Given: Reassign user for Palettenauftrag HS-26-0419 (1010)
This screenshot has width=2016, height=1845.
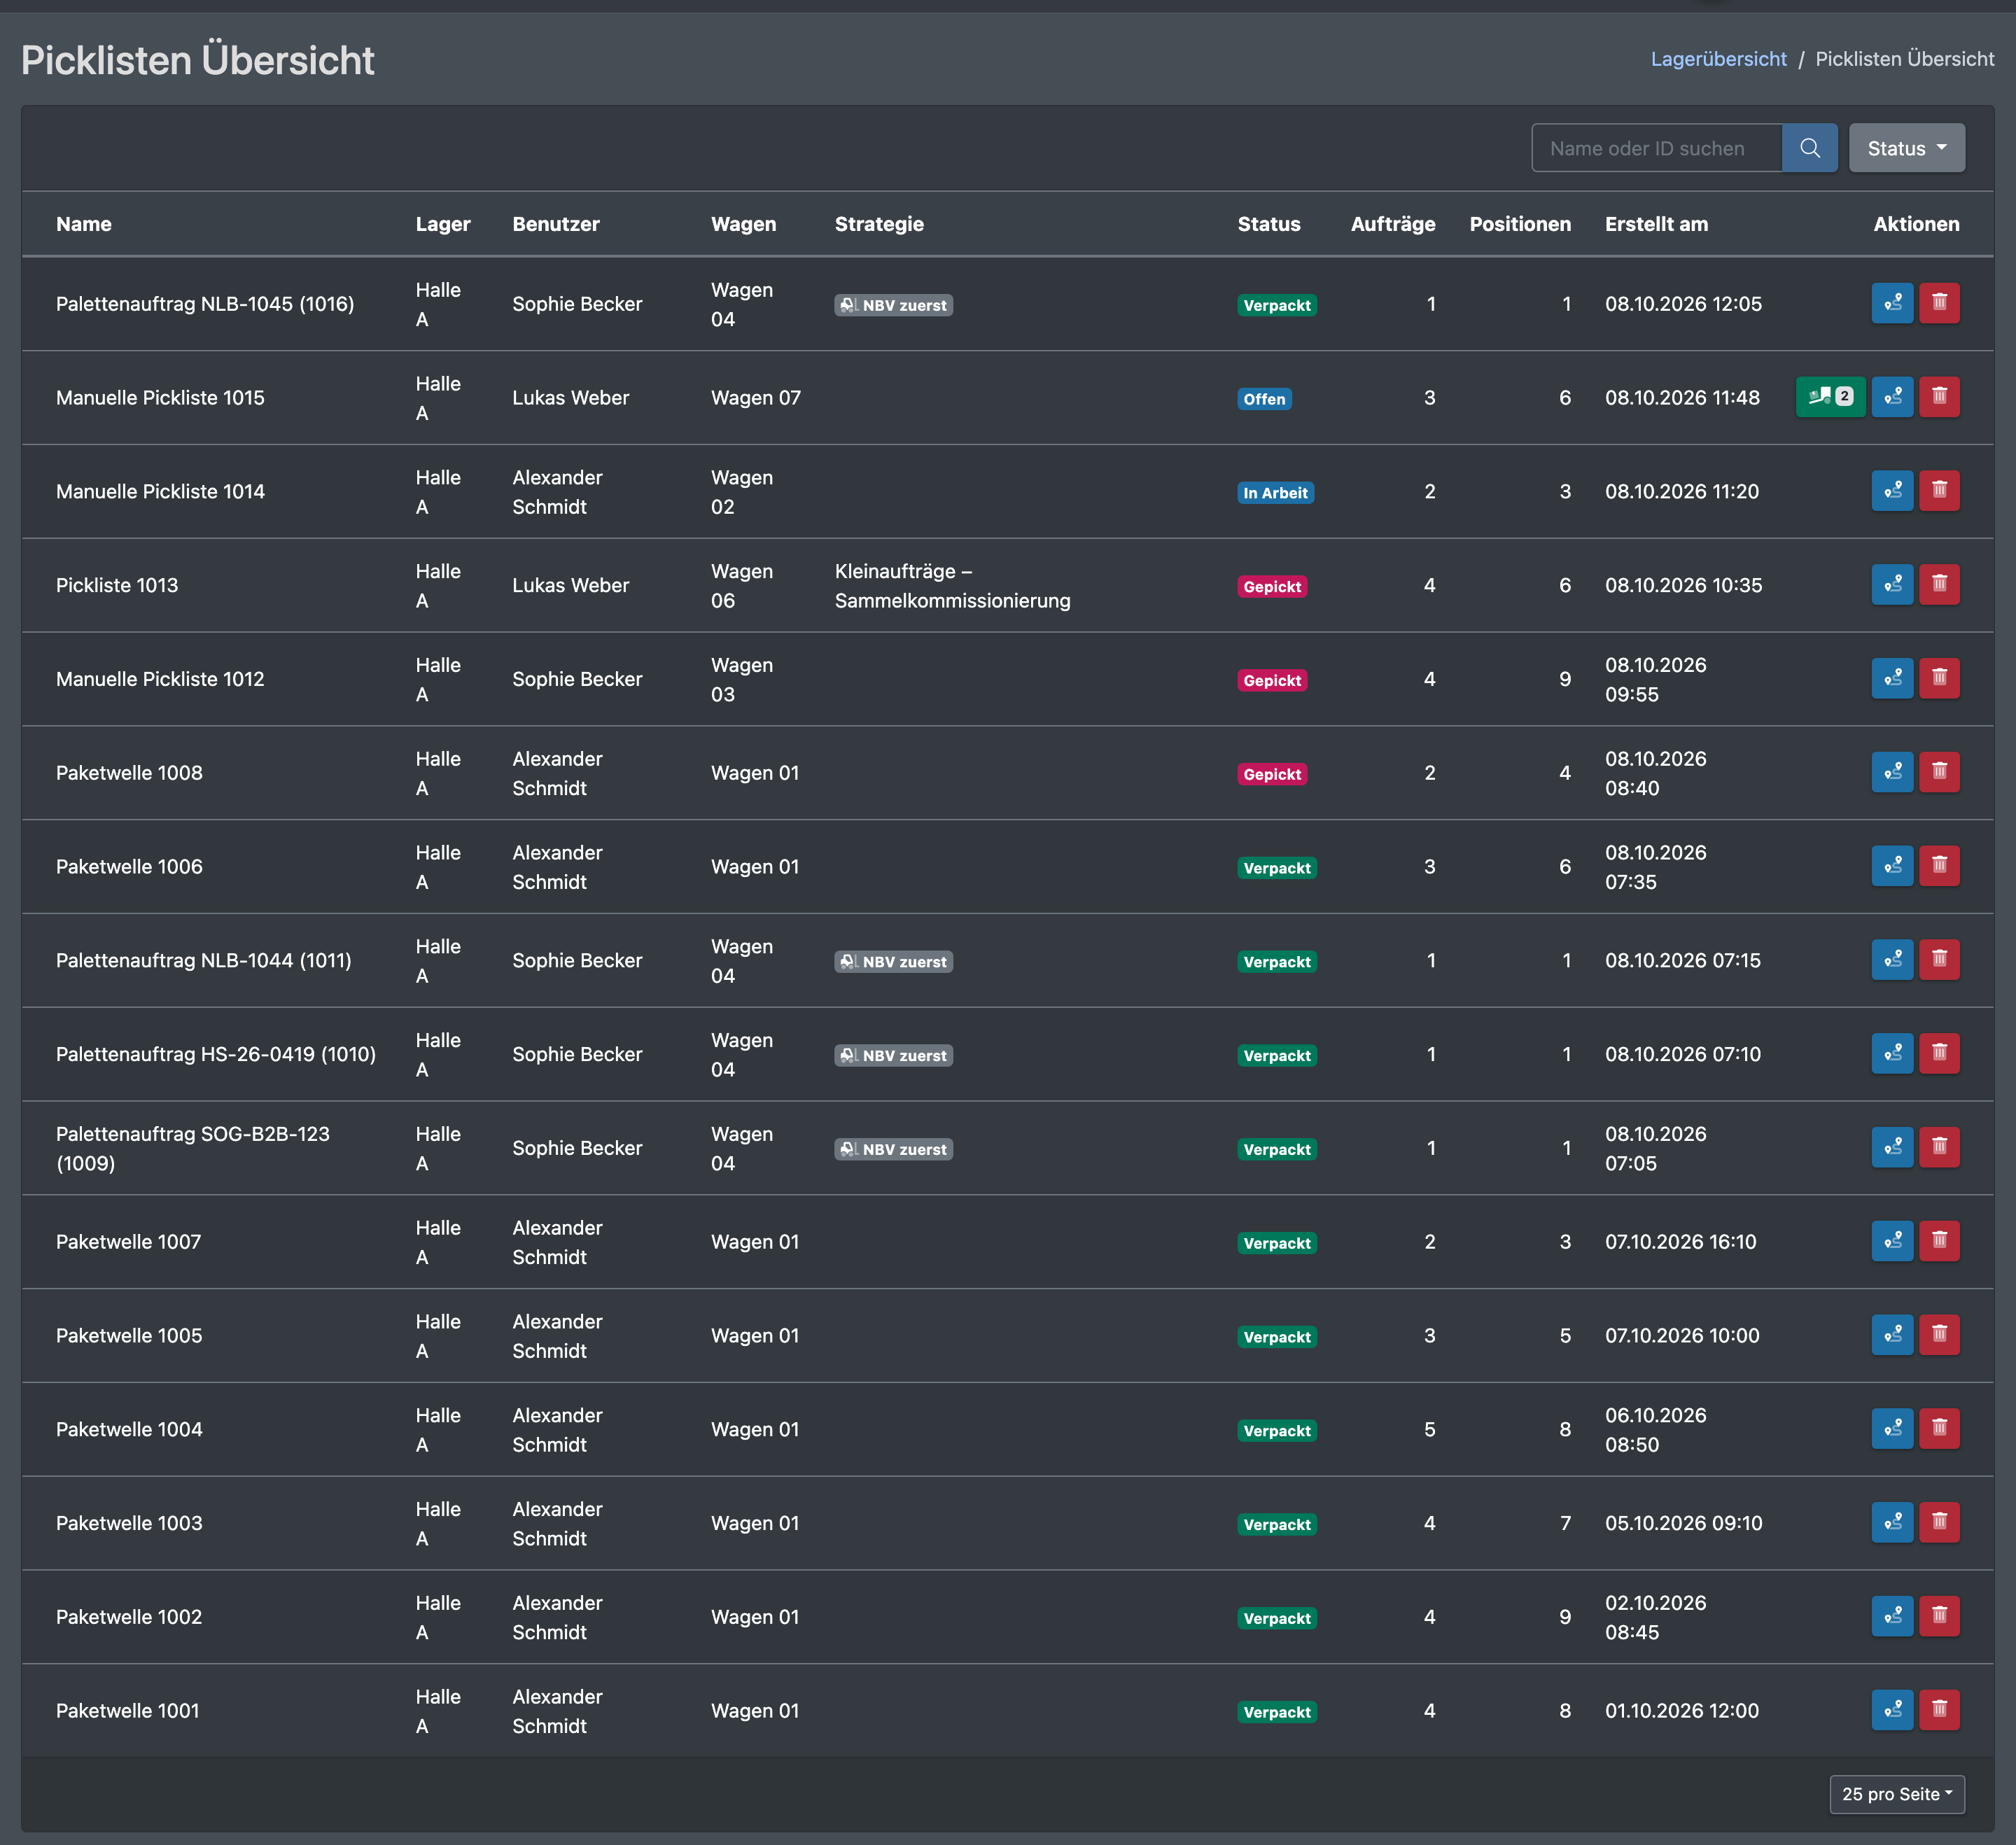Looking at the screenshot, I should point(1892,1054).
